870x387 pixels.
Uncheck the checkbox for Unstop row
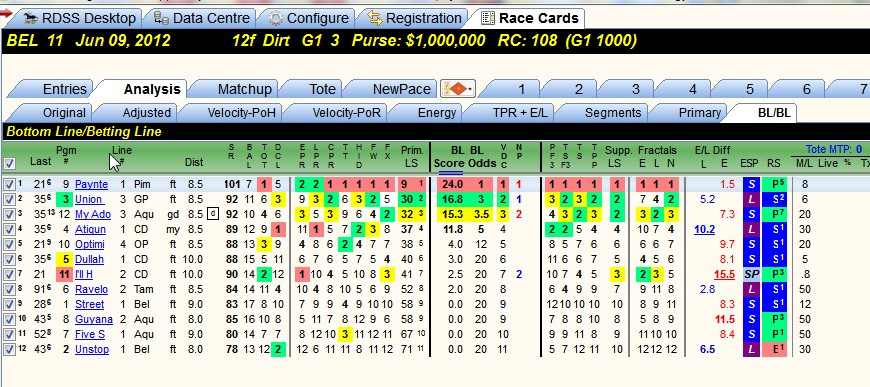tap(9, 350)
